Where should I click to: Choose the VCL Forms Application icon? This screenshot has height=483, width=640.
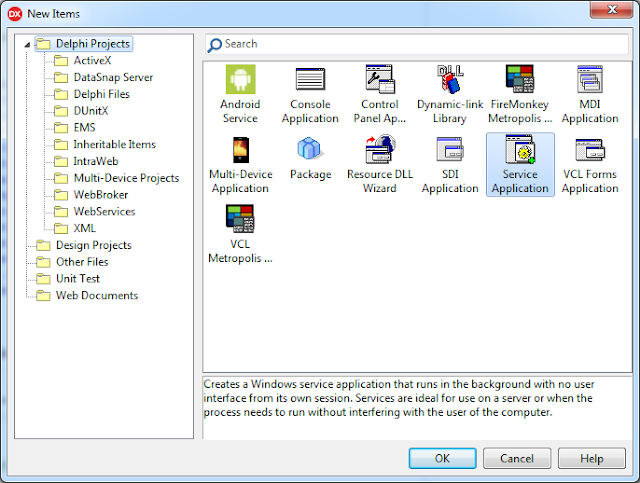coord(590,150)
